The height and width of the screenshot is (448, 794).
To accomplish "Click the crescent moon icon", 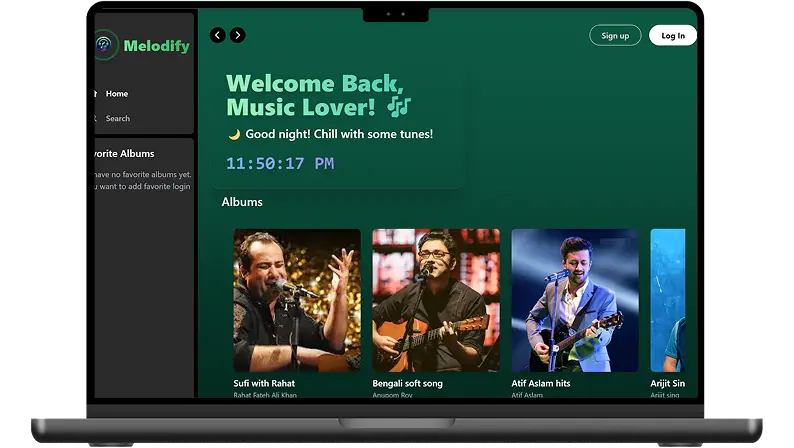I will coord(234,134).
